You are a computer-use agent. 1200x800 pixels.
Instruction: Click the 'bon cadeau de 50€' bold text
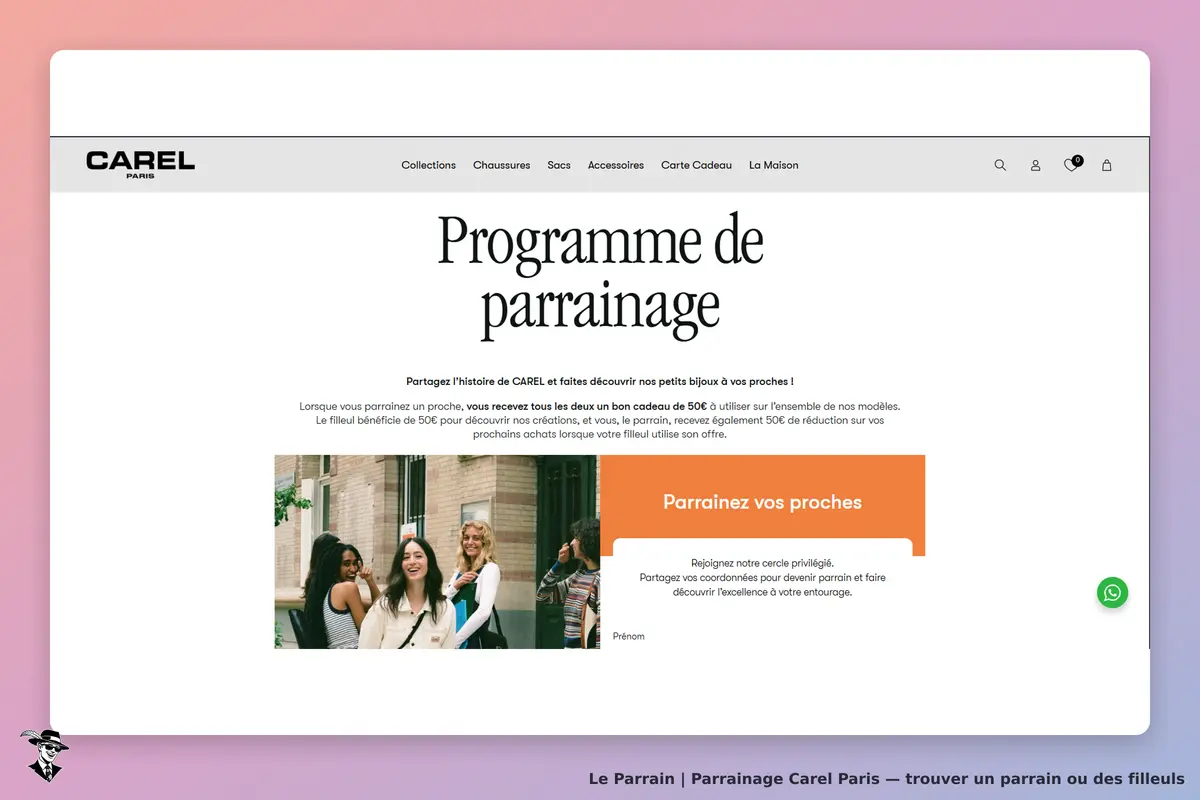tap(649, 406)
